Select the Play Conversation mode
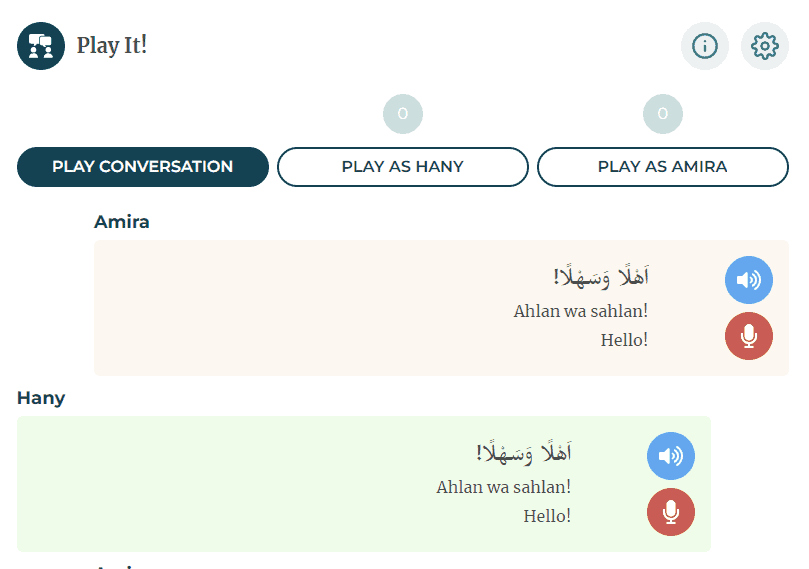The image size is (809, 569). (143, 167)
